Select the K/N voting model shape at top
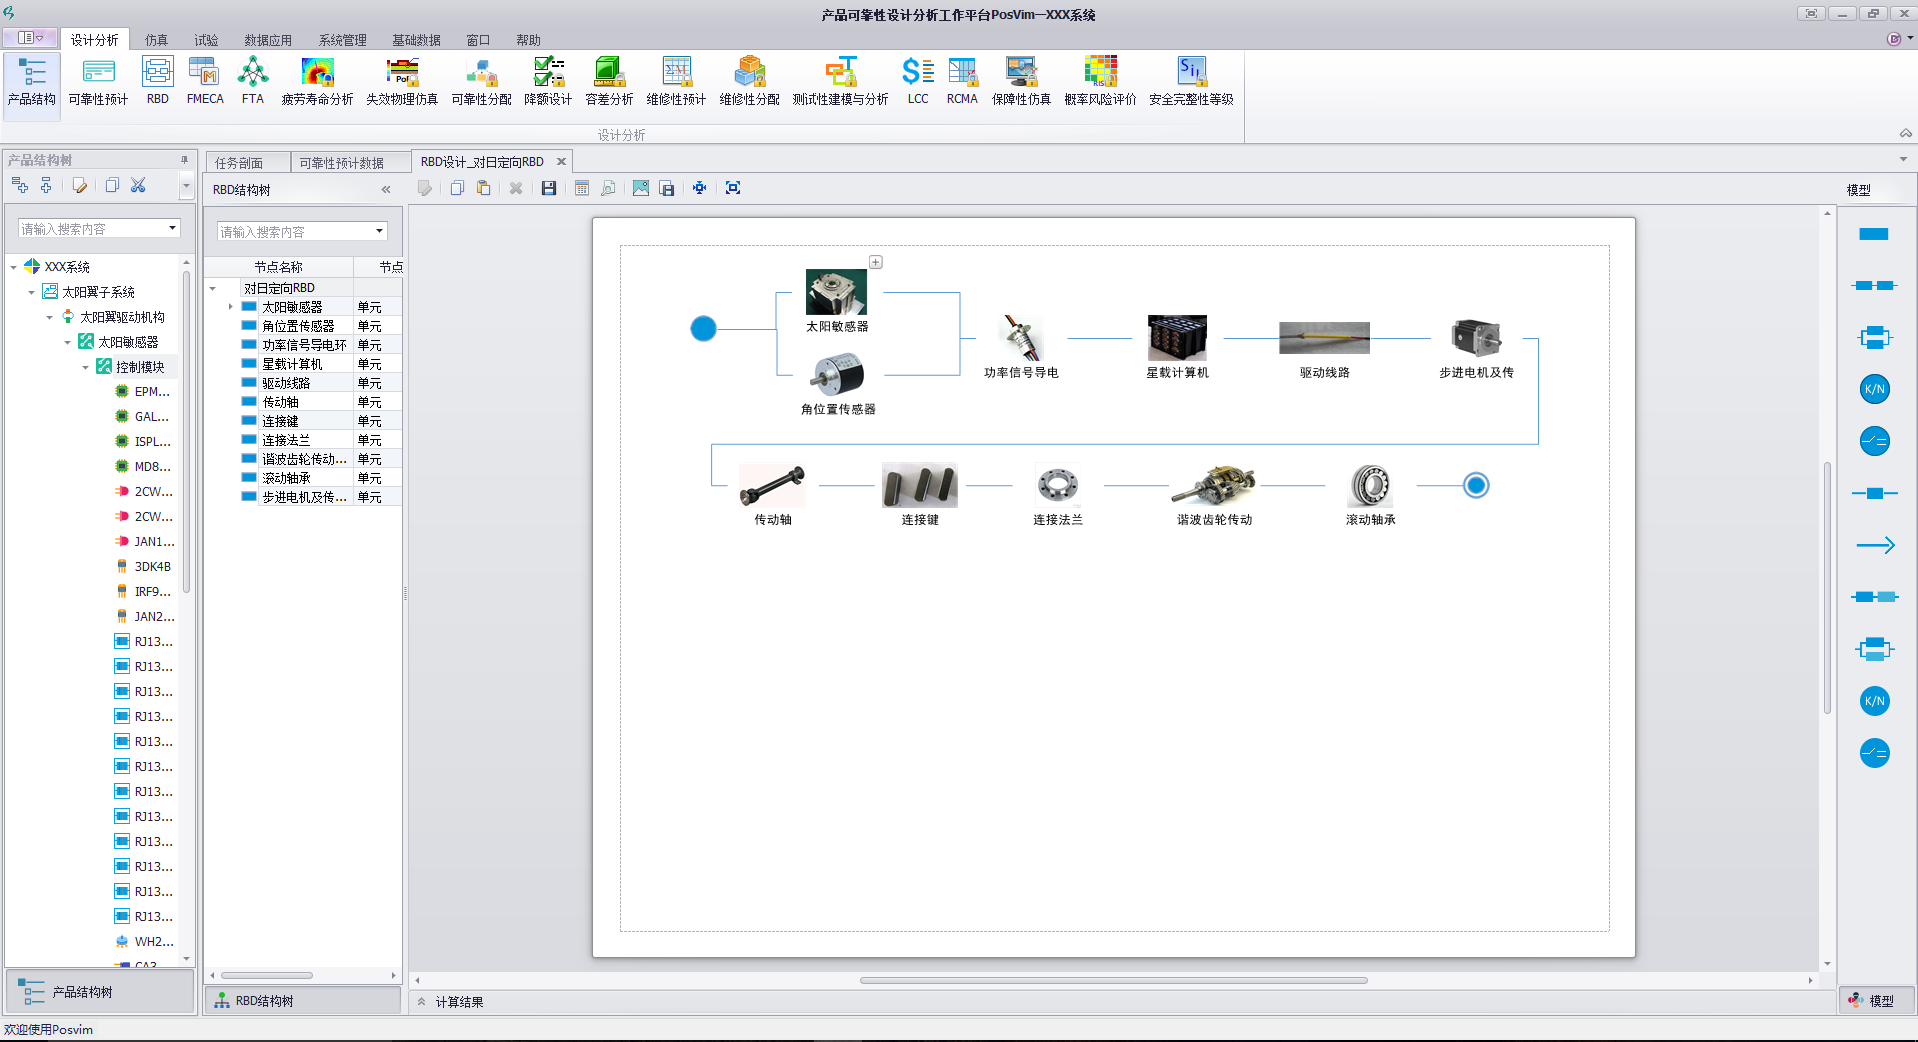The width and height of the screenshot is (1918, 1042). 1874,389
